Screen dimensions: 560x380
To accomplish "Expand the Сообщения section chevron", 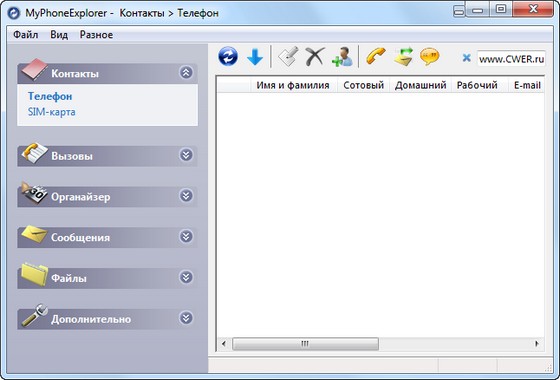I will click(186, 236).
